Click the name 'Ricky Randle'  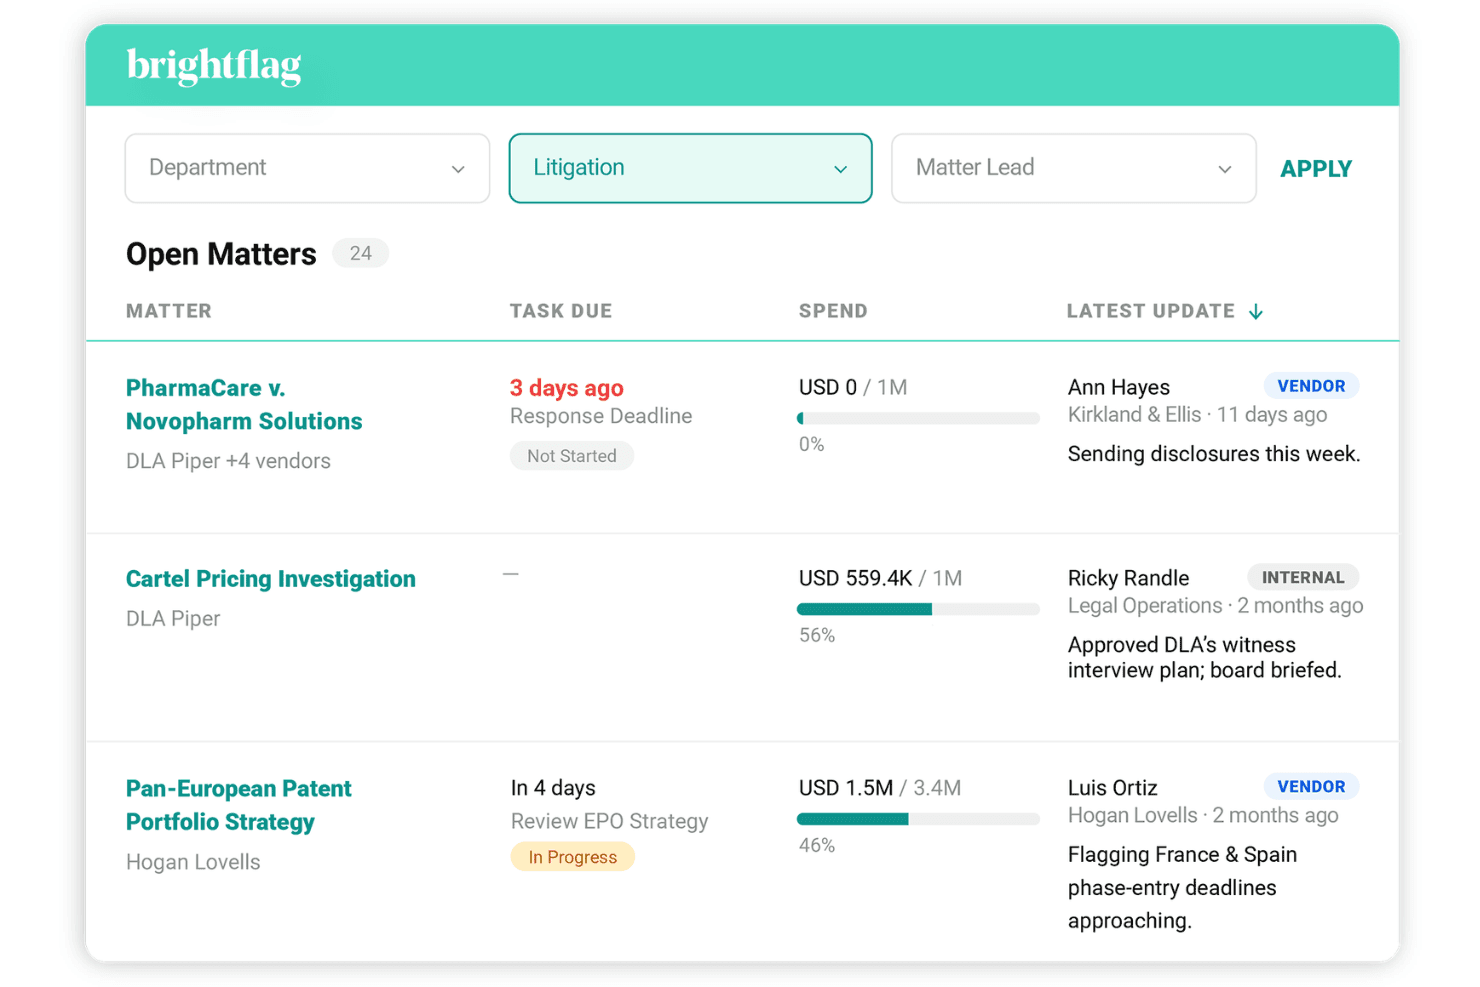tap(1129, 578)
